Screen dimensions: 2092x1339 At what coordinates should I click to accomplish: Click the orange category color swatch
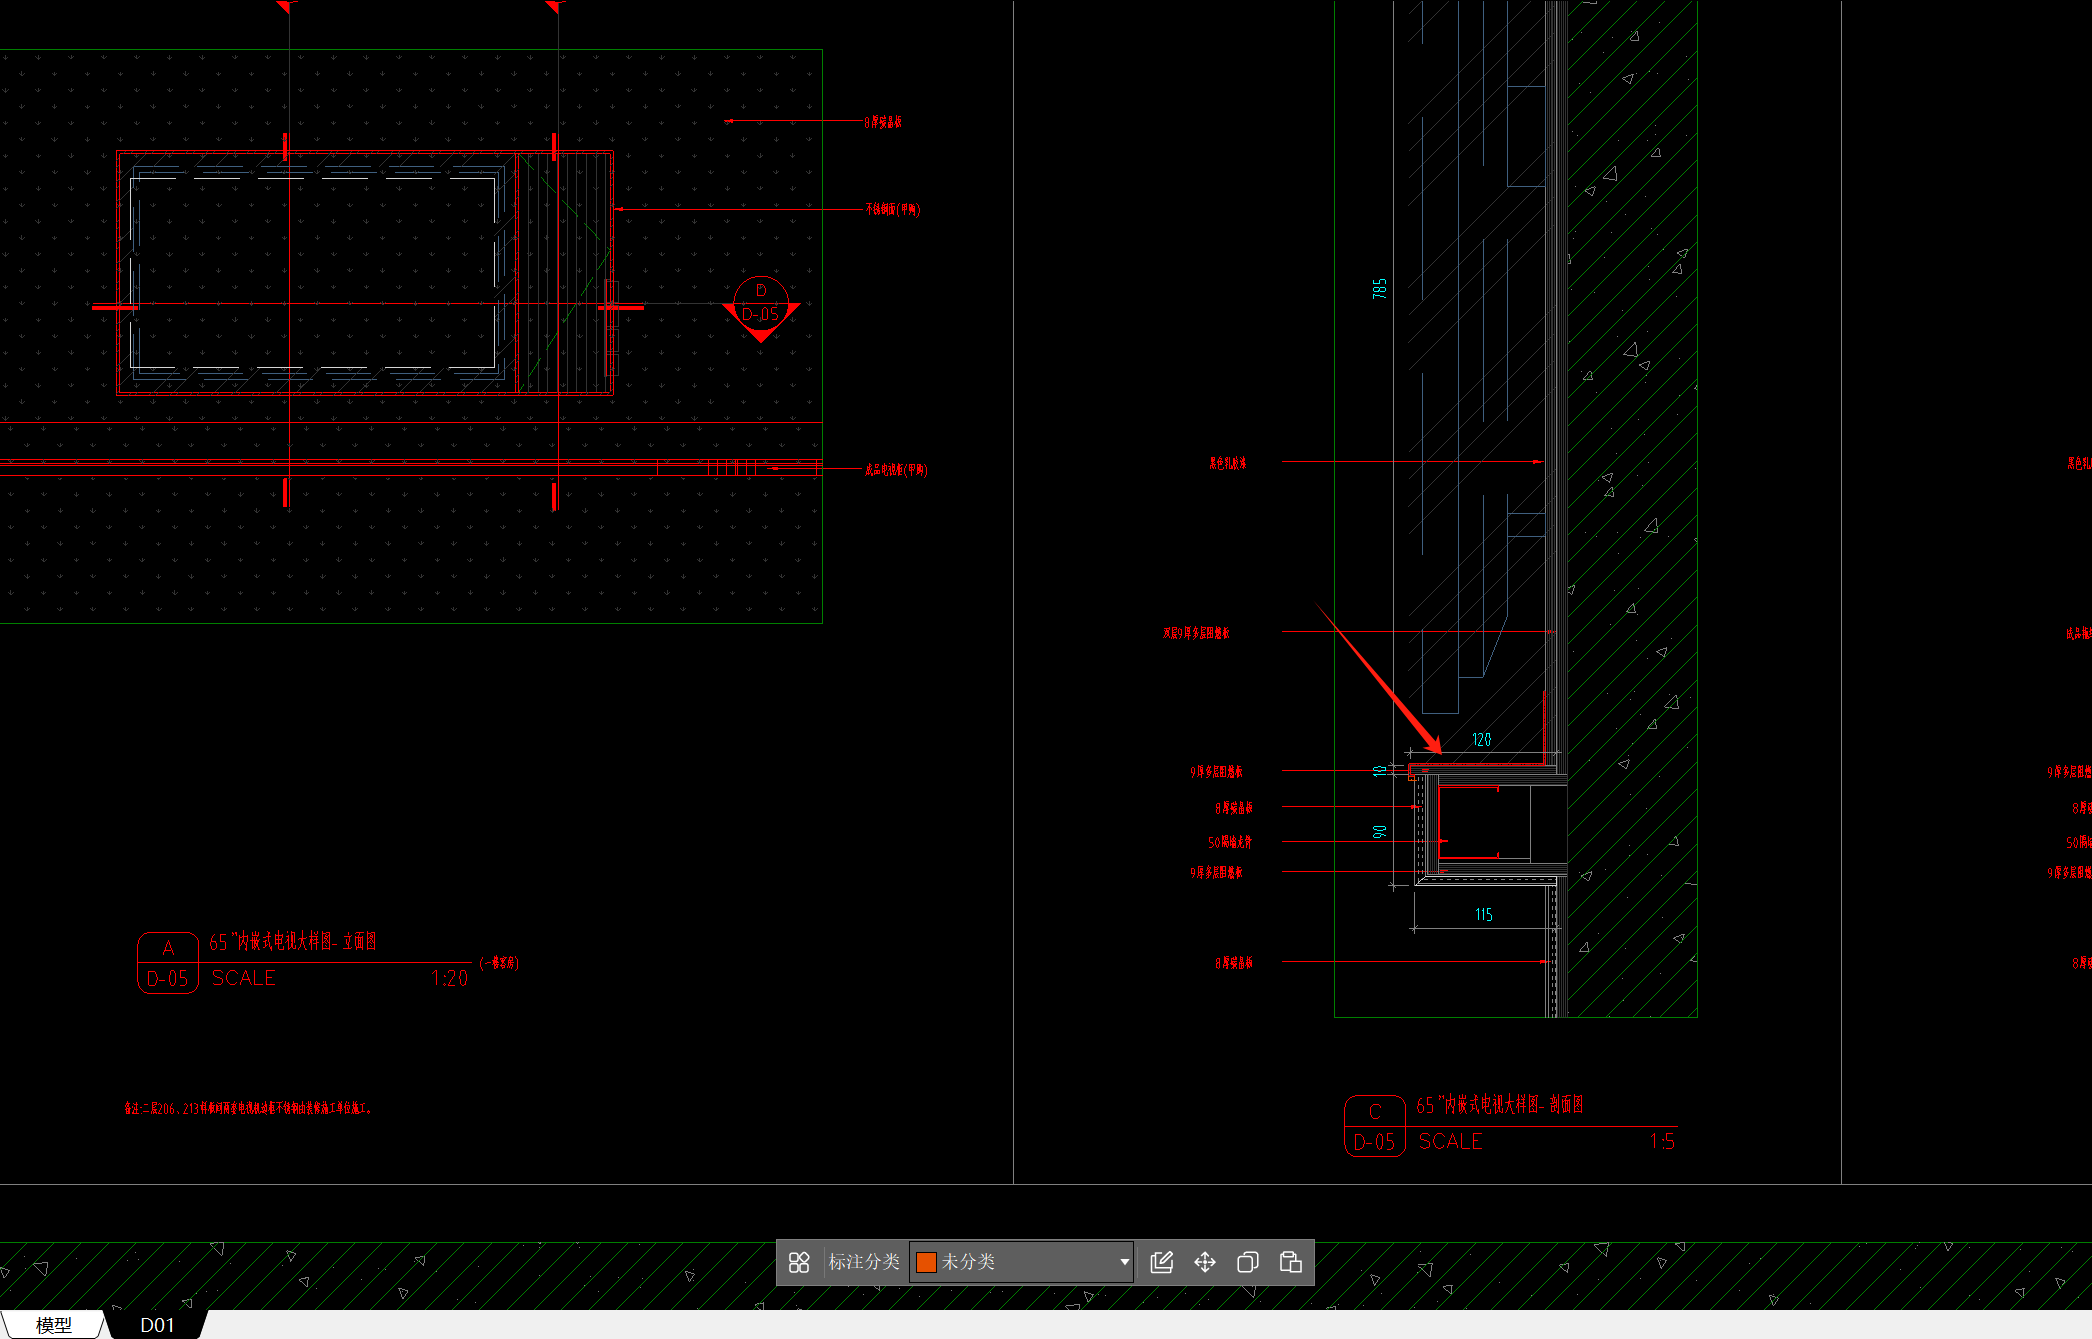[x=926, y=1262]
